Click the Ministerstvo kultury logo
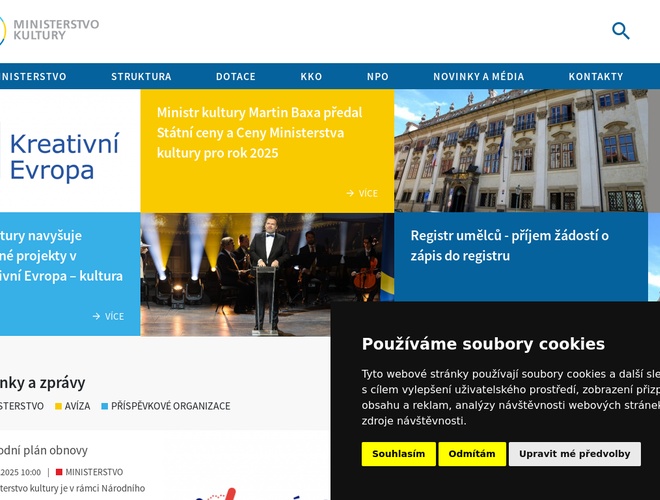This screenshot has width=660, height=500. tap(50, 30)
